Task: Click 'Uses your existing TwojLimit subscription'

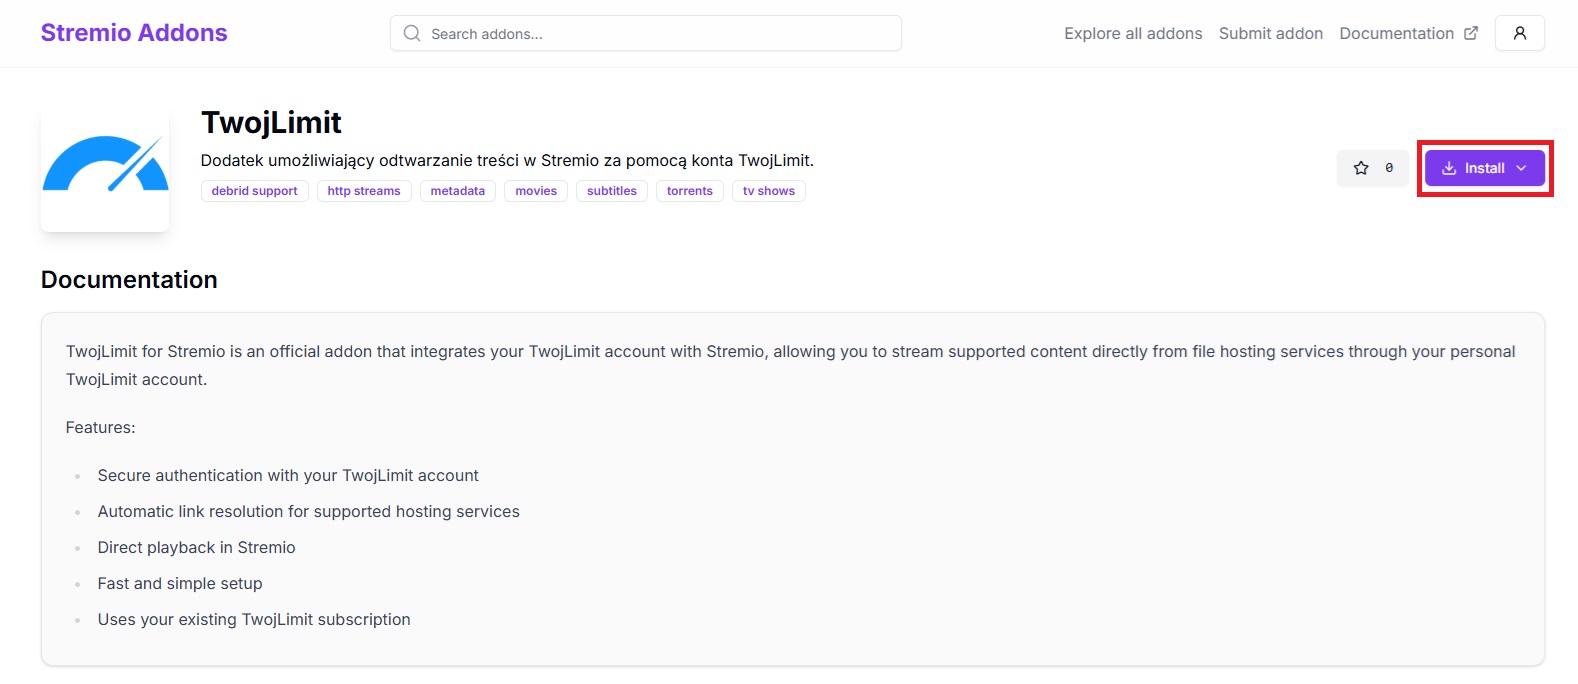Action: (x=254, y=619)
